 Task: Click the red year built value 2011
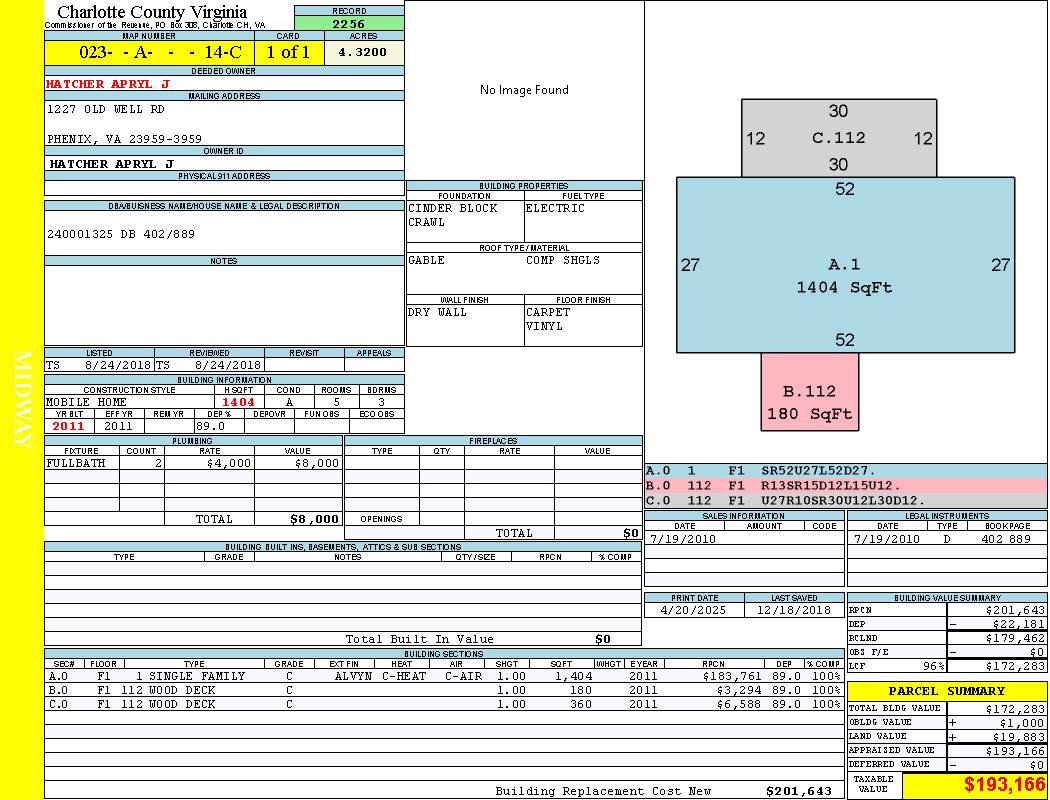[x=69, y=426]
